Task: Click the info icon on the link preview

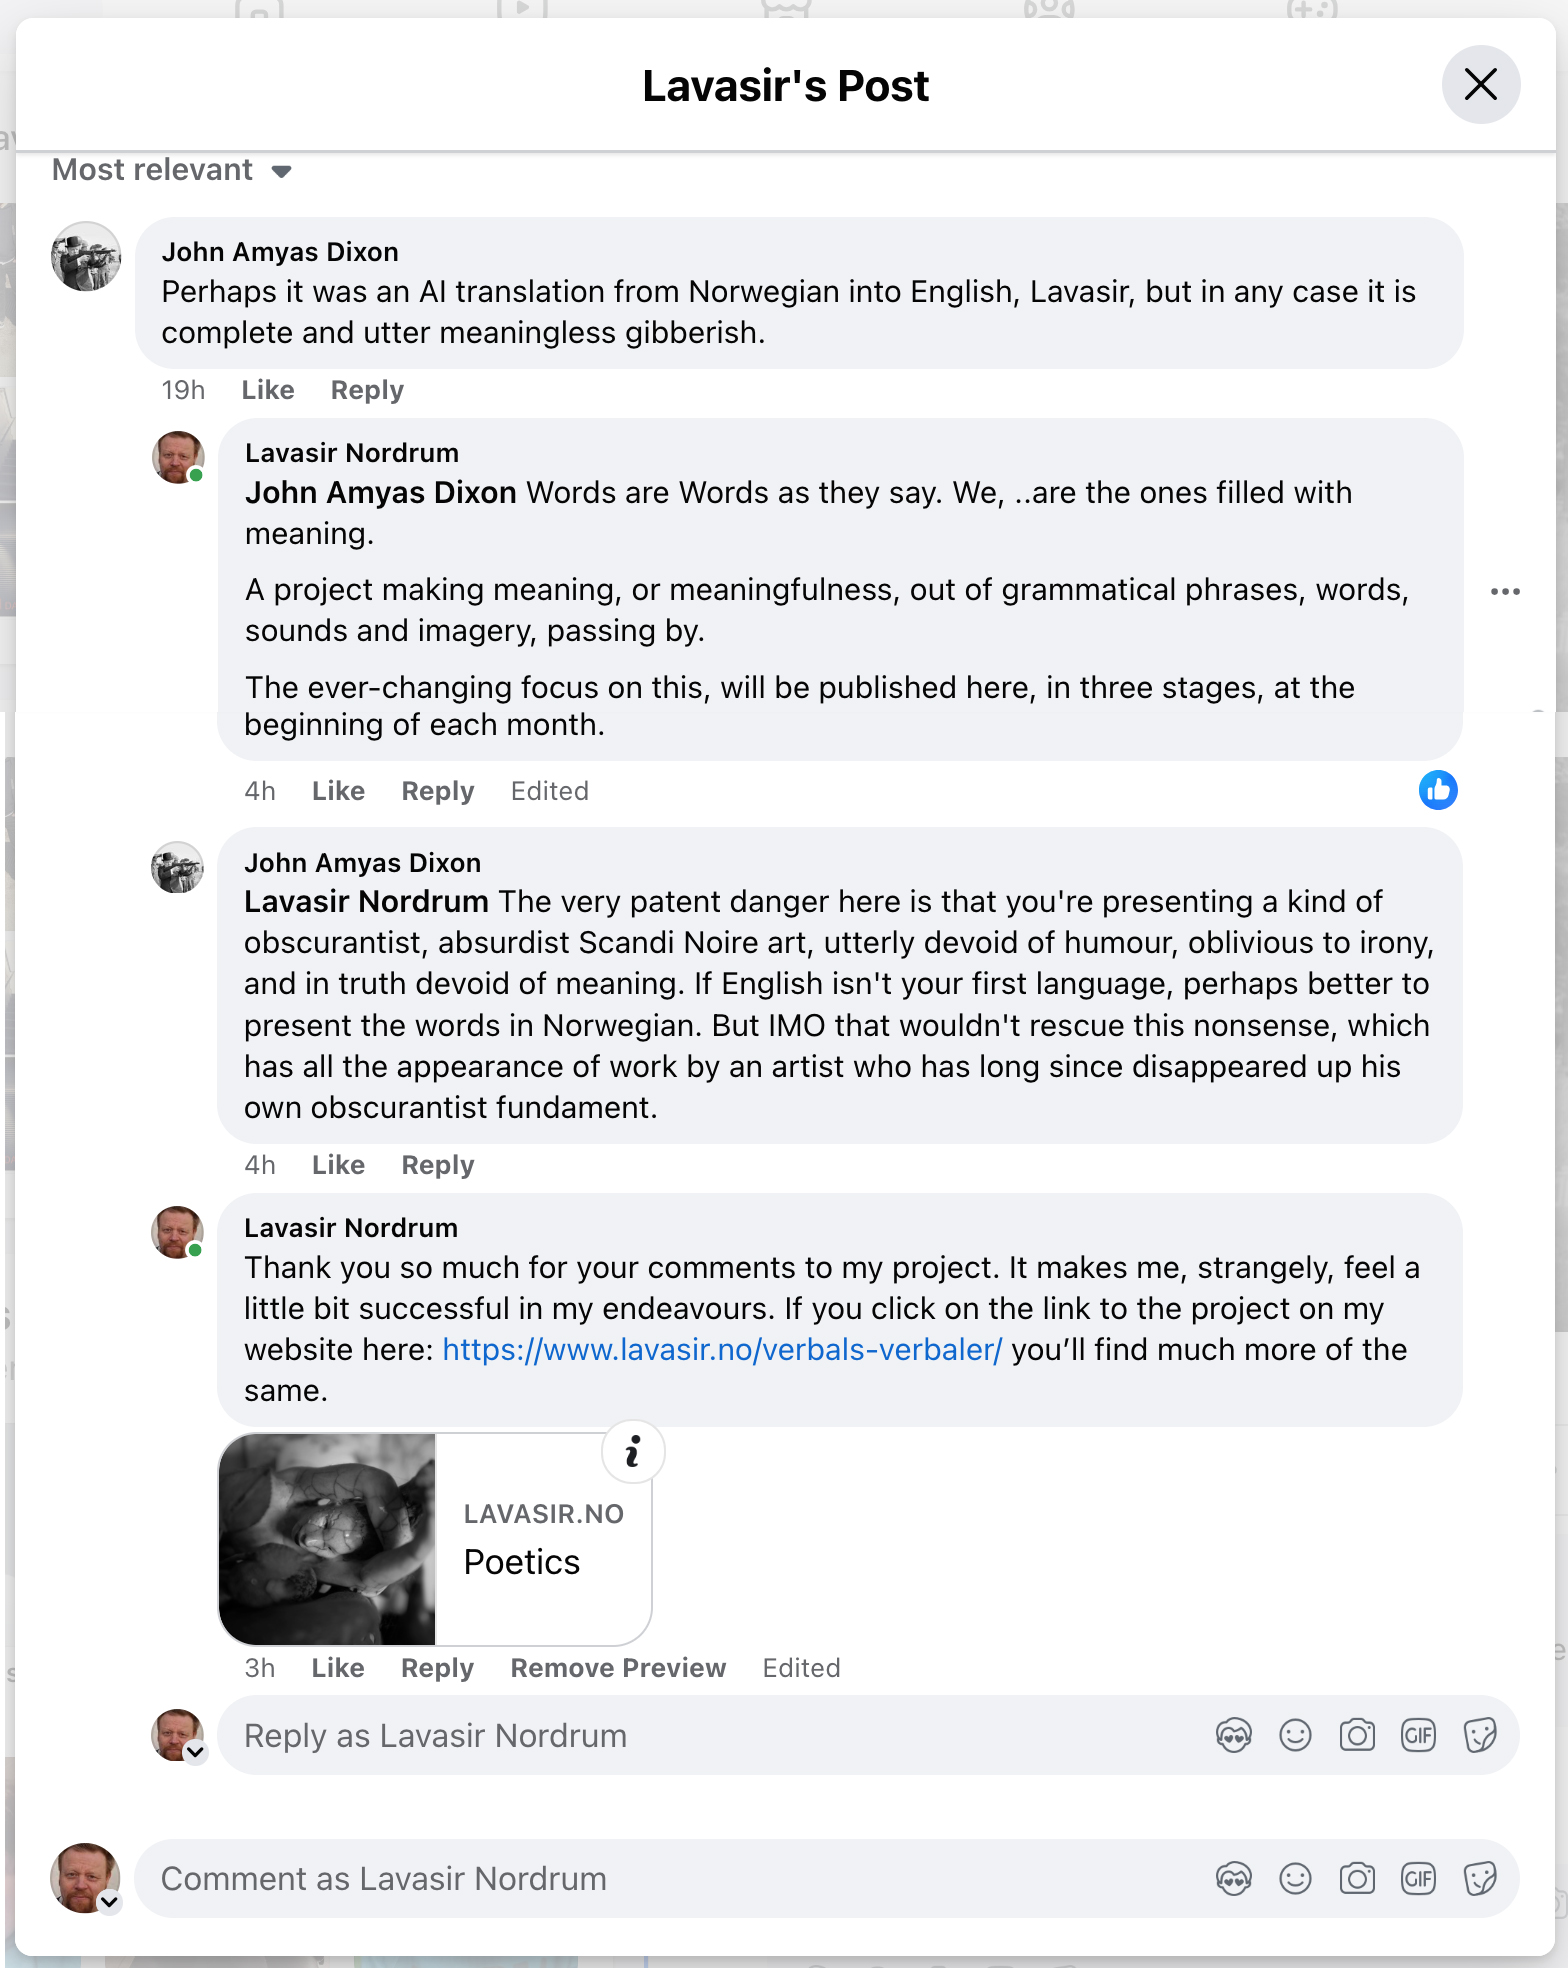Action: (633, 1451)
